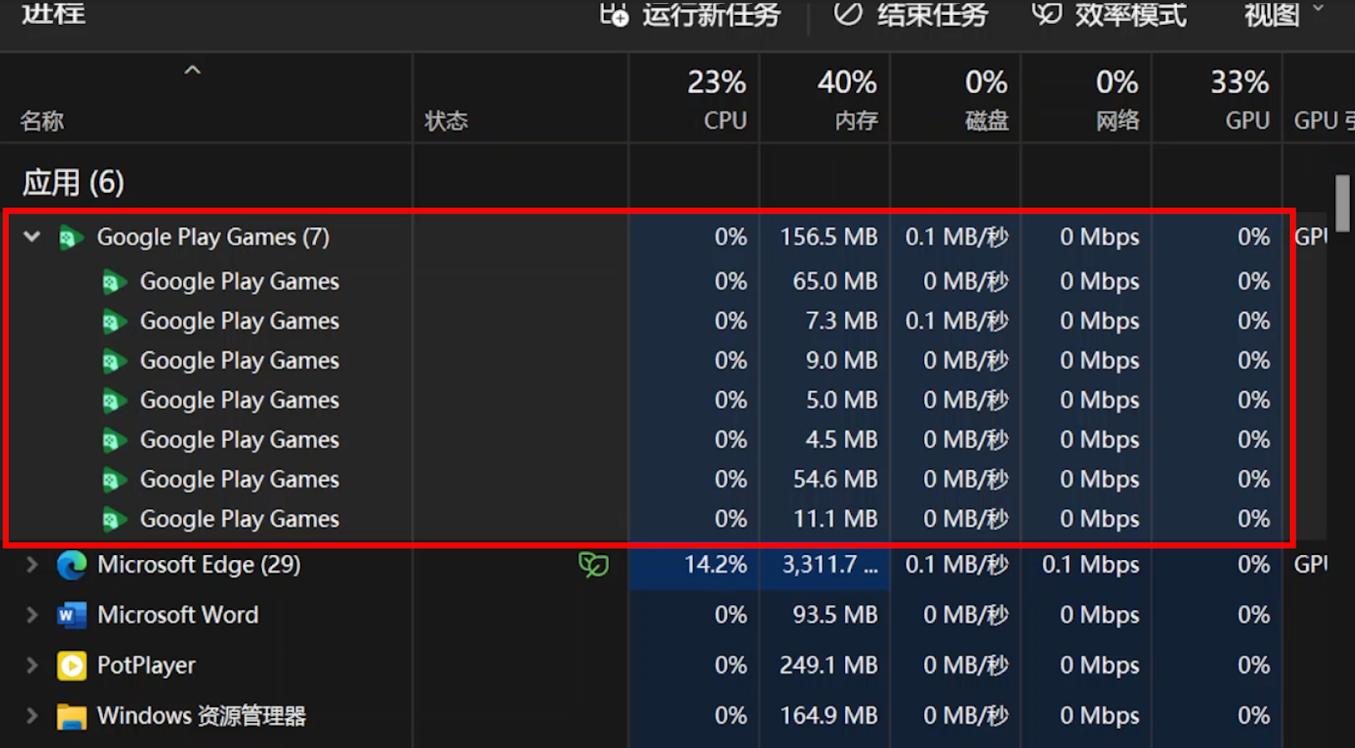Collapse the Google Play Games process group
Viewport: 1355px width, 748px height.
pos(30,237)
